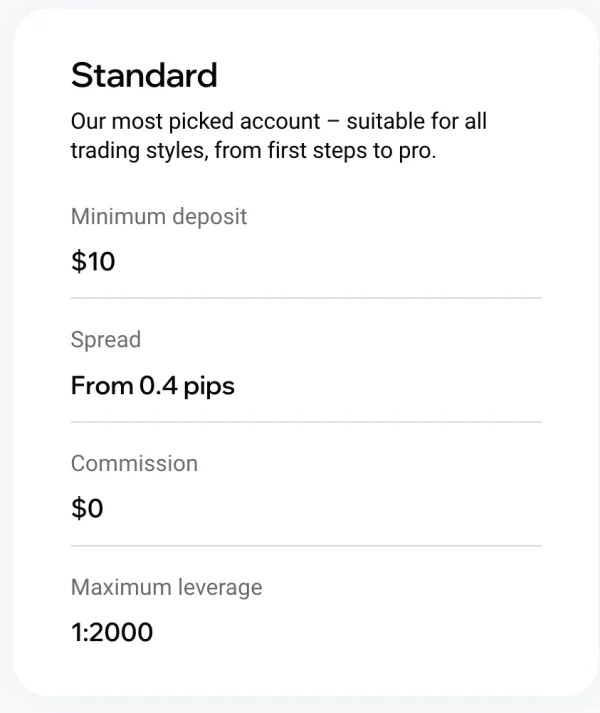The width and height of the screenshot is (600, 713).
Task: Click the Commission label
Action: point(134,464)
